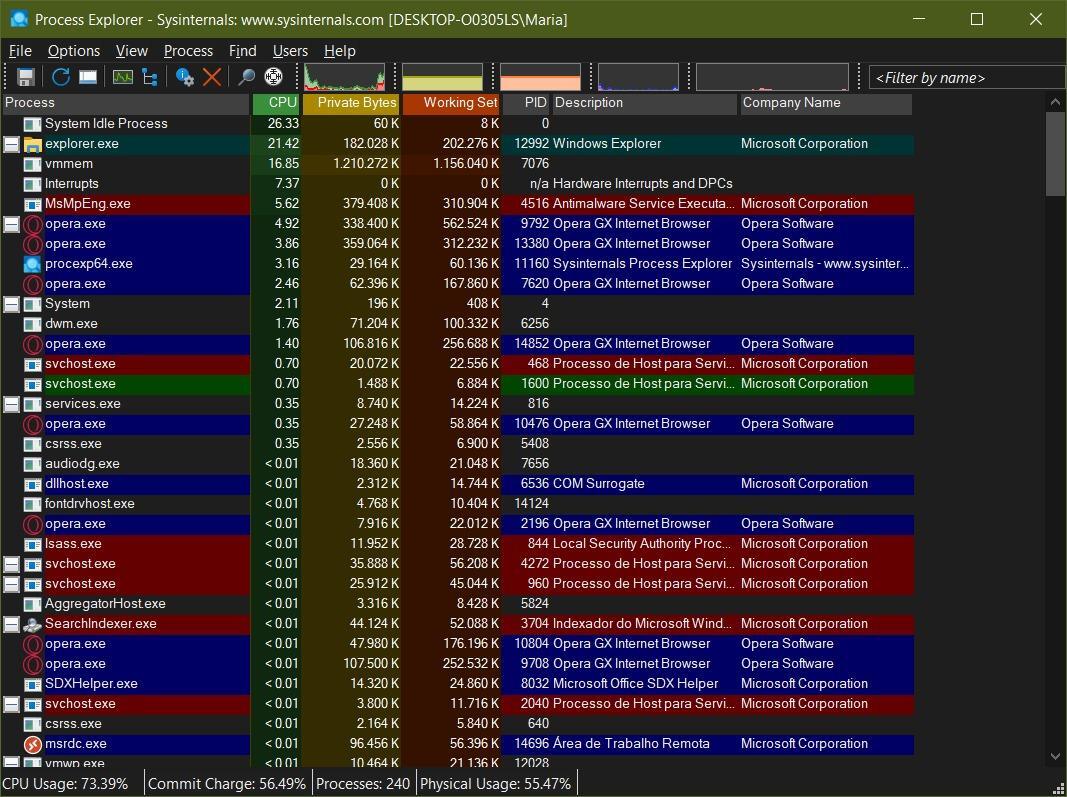Click the SDXHelper.exe process icon
1067x797 pixels.
(x=32, y=684)
